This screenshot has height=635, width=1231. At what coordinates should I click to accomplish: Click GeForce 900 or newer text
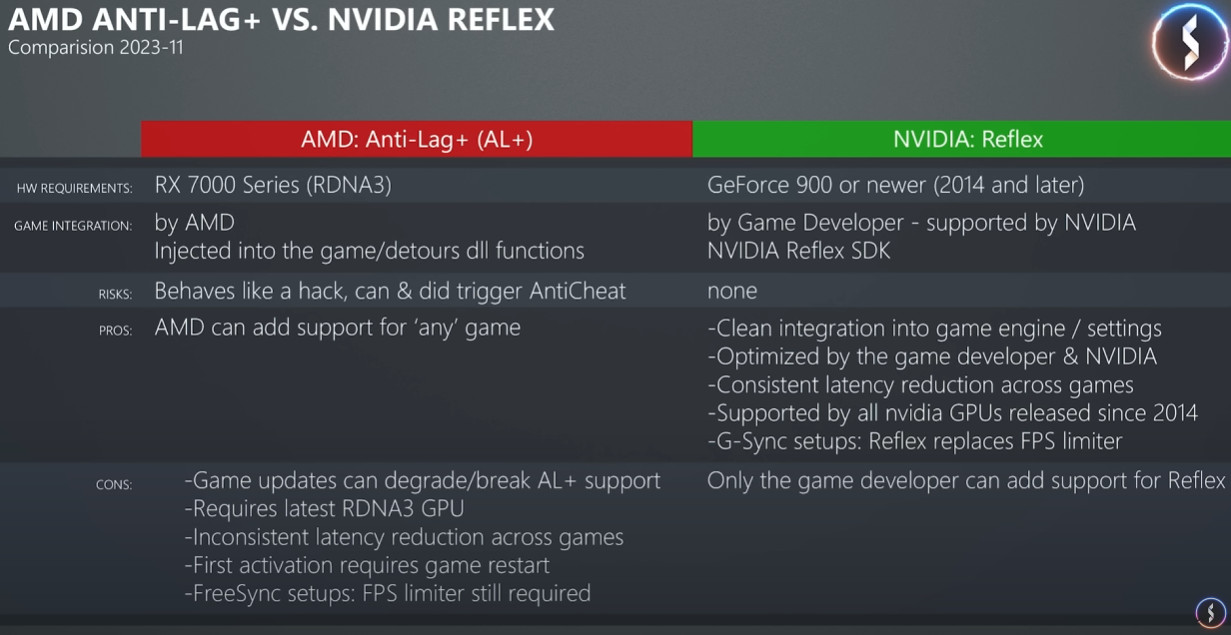895,185
